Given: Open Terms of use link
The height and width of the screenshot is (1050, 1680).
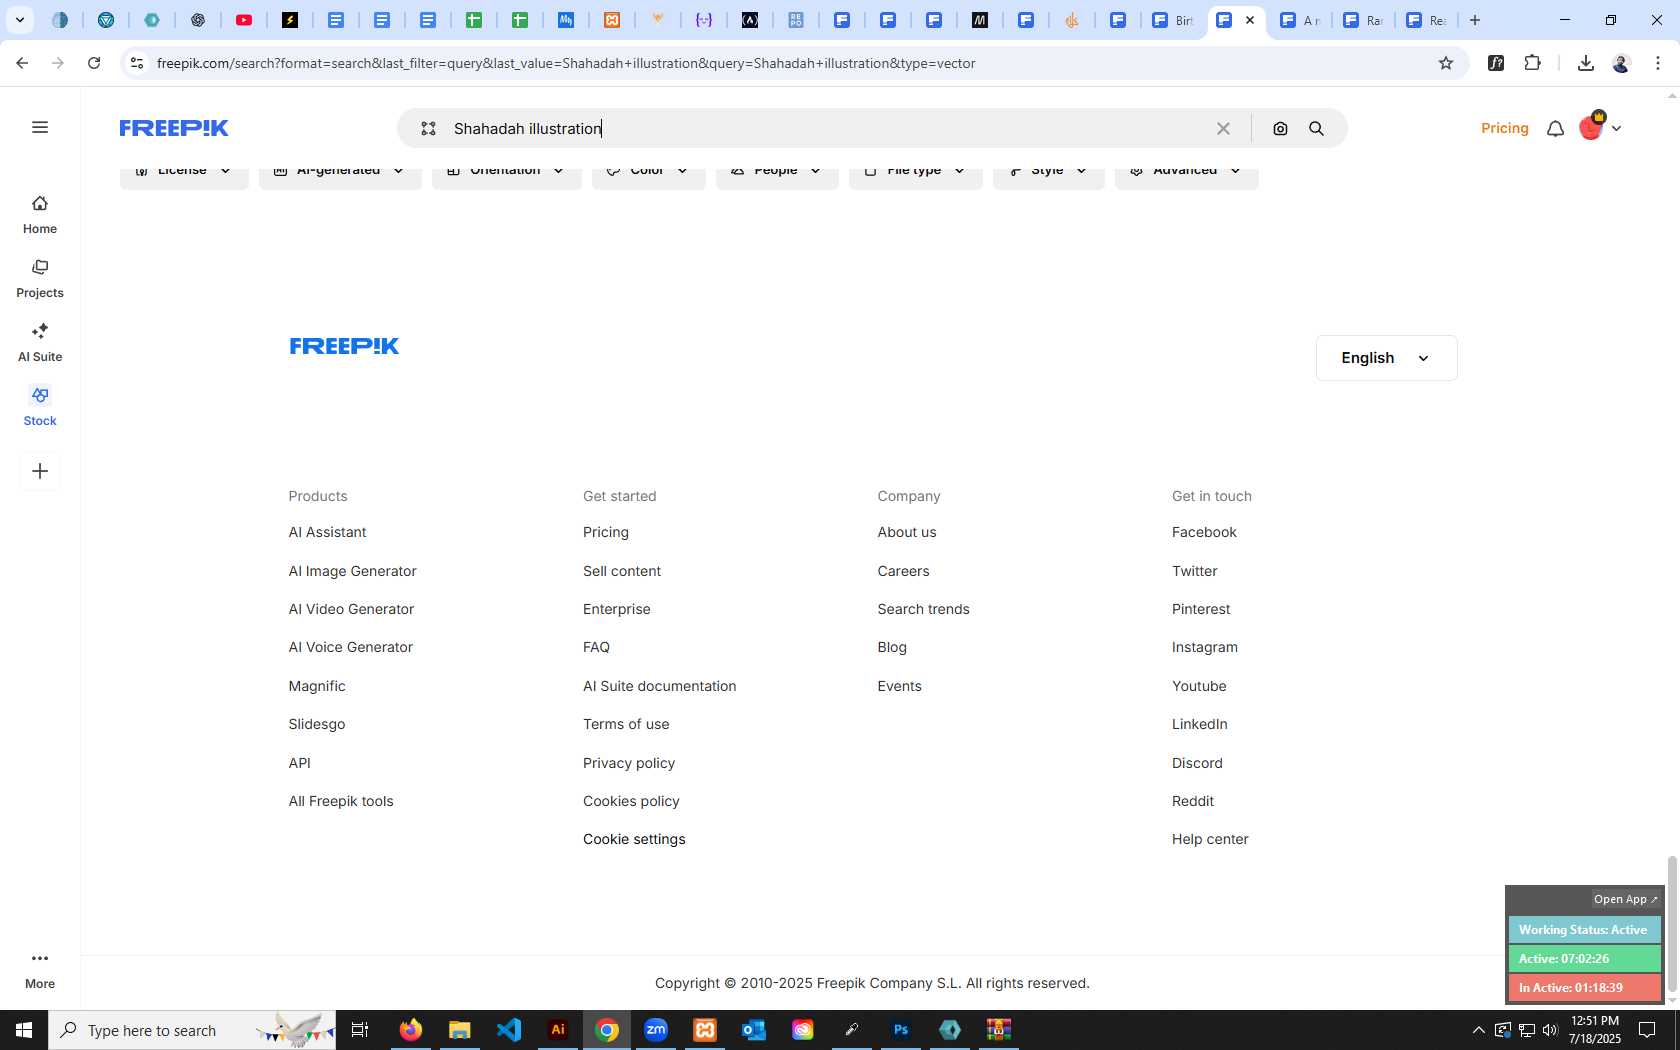Looking at the screenshot, I should click(626, 724).
